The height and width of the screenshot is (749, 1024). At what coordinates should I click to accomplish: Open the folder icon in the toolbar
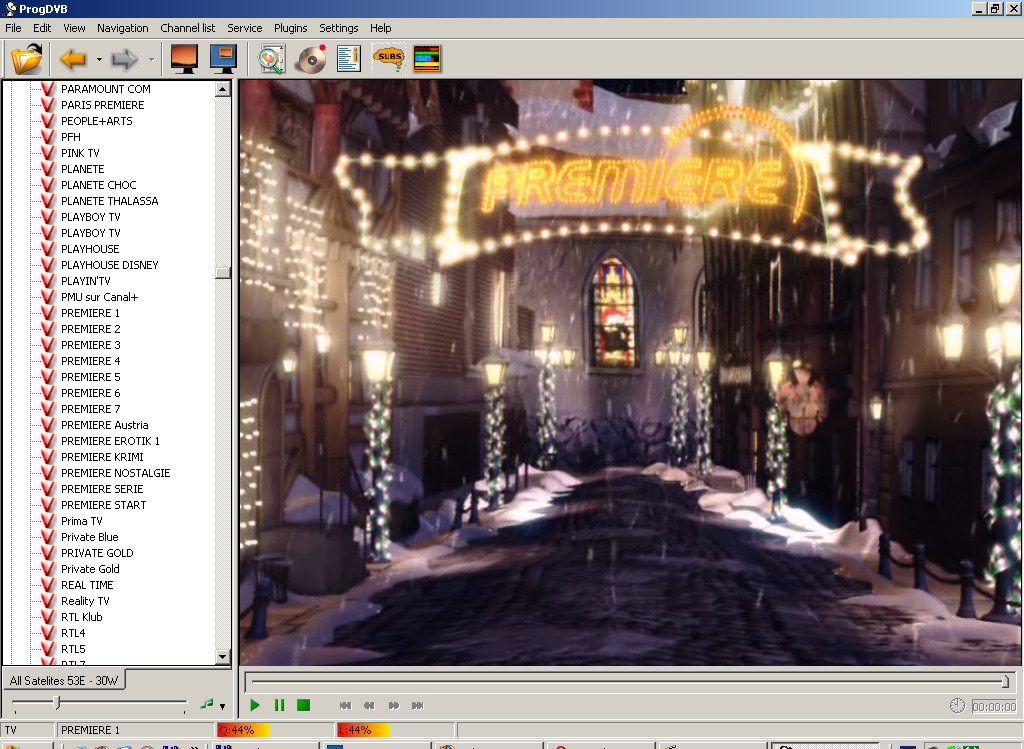click(x=27, y=59)
